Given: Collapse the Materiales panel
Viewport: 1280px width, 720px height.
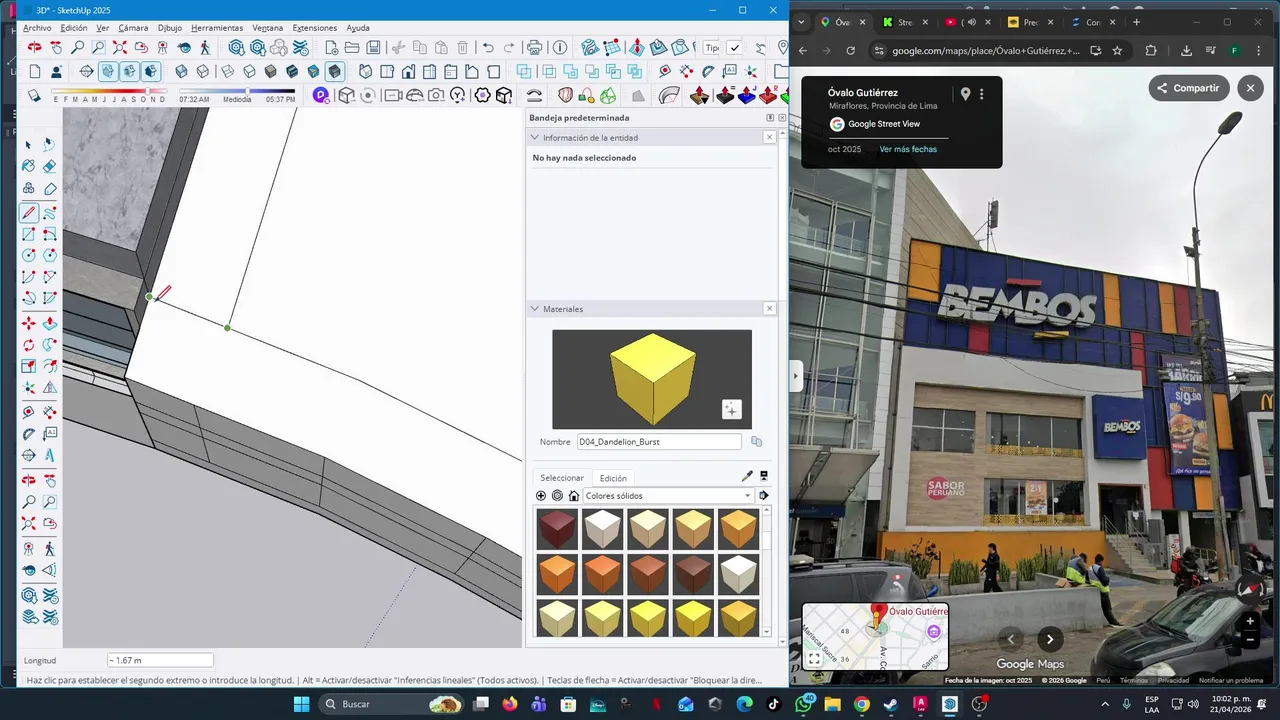Looking at the screenshot, I should tap(535, 309).
